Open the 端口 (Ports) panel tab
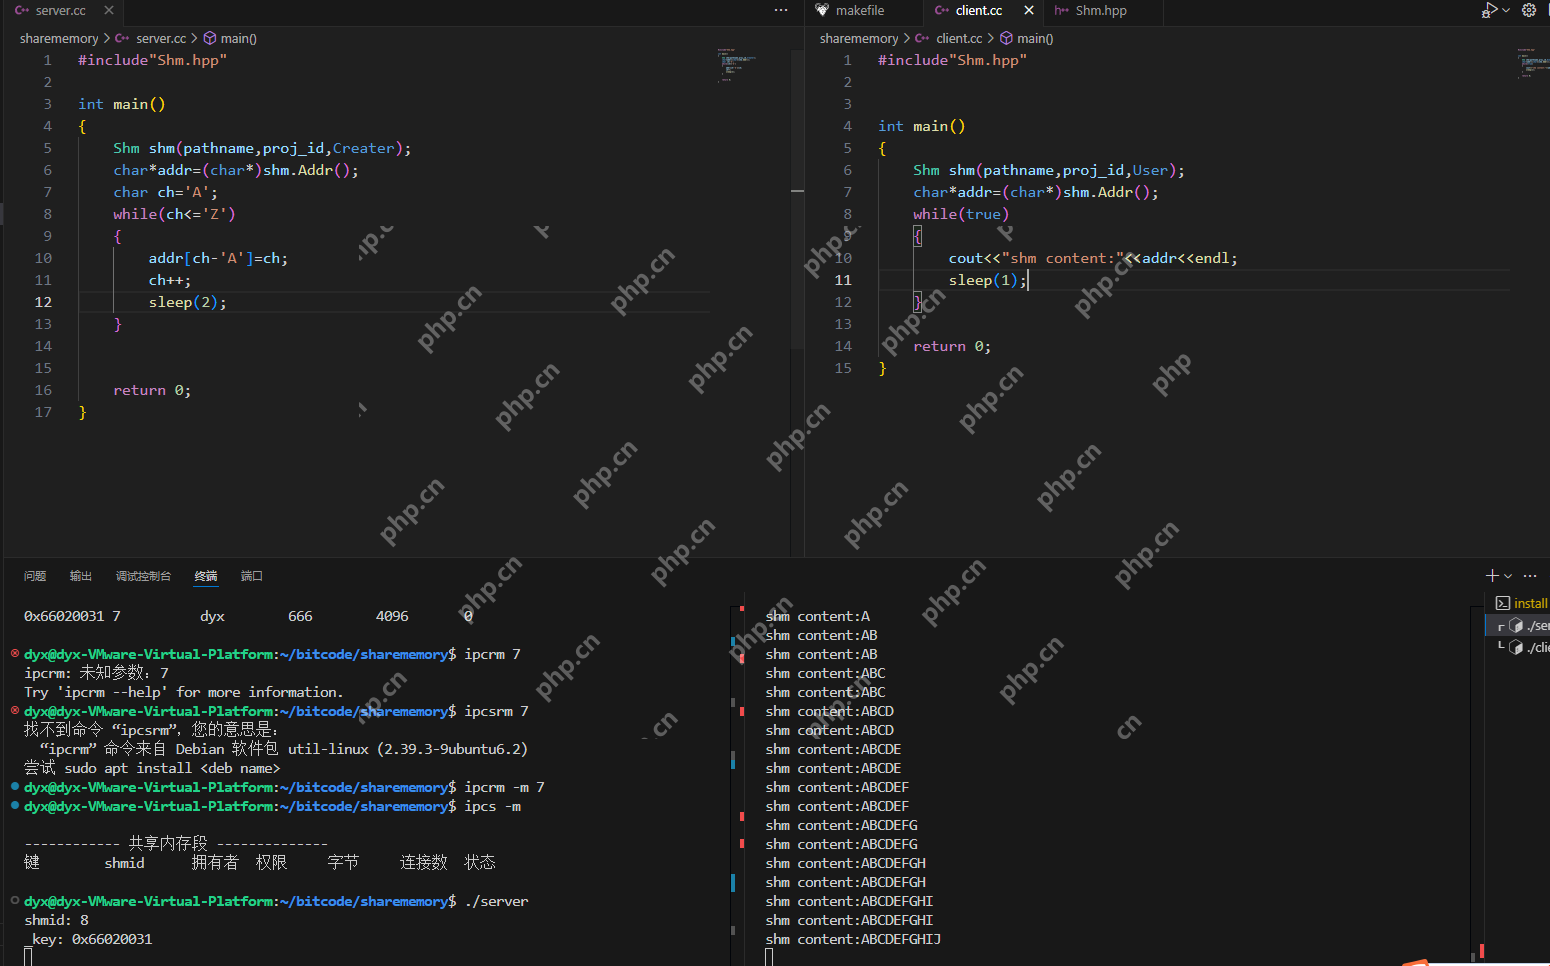Image resolution: width=1550 pixels, height=966 pixels. (x=252, y=576)
